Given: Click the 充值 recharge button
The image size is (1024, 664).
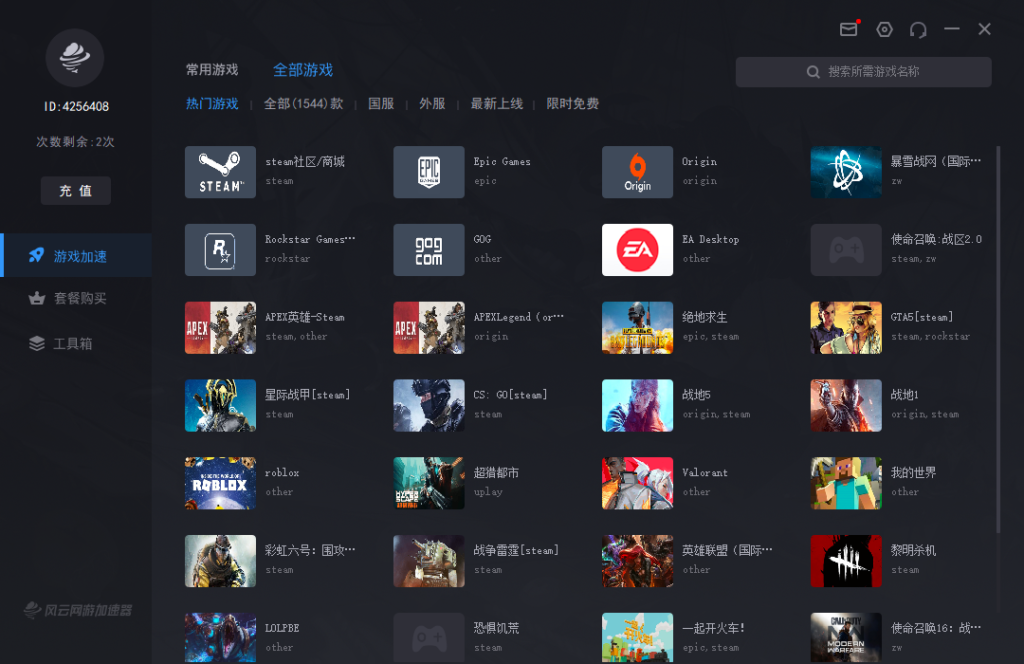Looking at the screenshot, I should [x=76, y=191].
